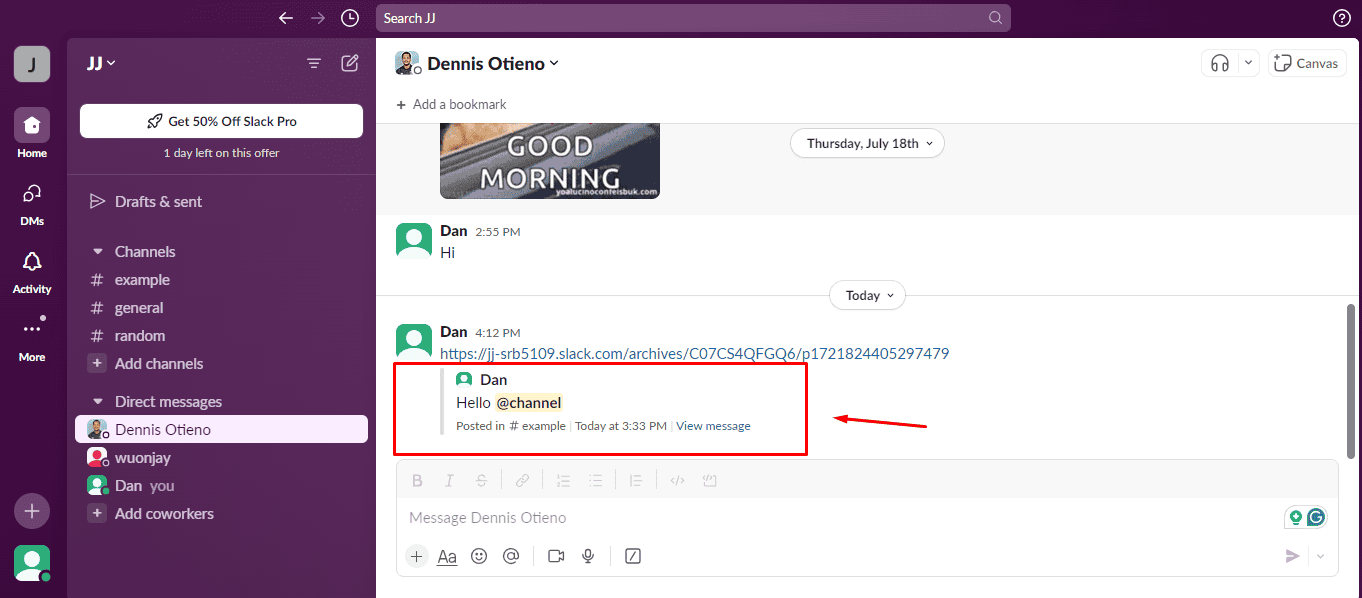Toggle strikethrough formatting
Screen dimensions: 1362x598
point(482,480)
